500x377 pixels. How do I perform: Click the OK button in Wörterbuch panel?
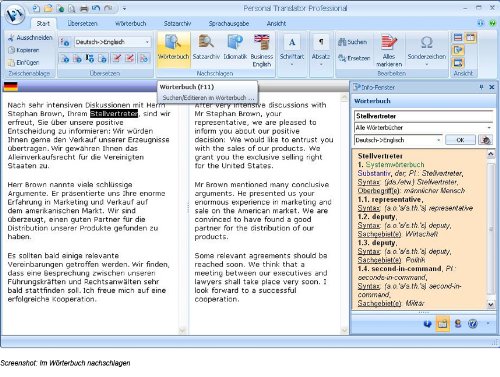point(460,140)
